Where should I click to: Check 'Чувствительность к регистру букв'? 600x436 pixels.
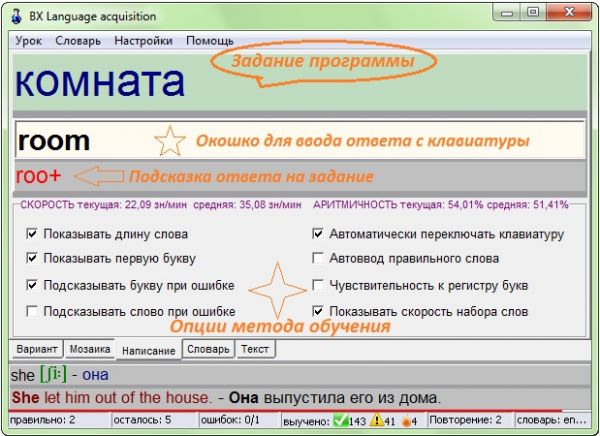pos(318,285)
